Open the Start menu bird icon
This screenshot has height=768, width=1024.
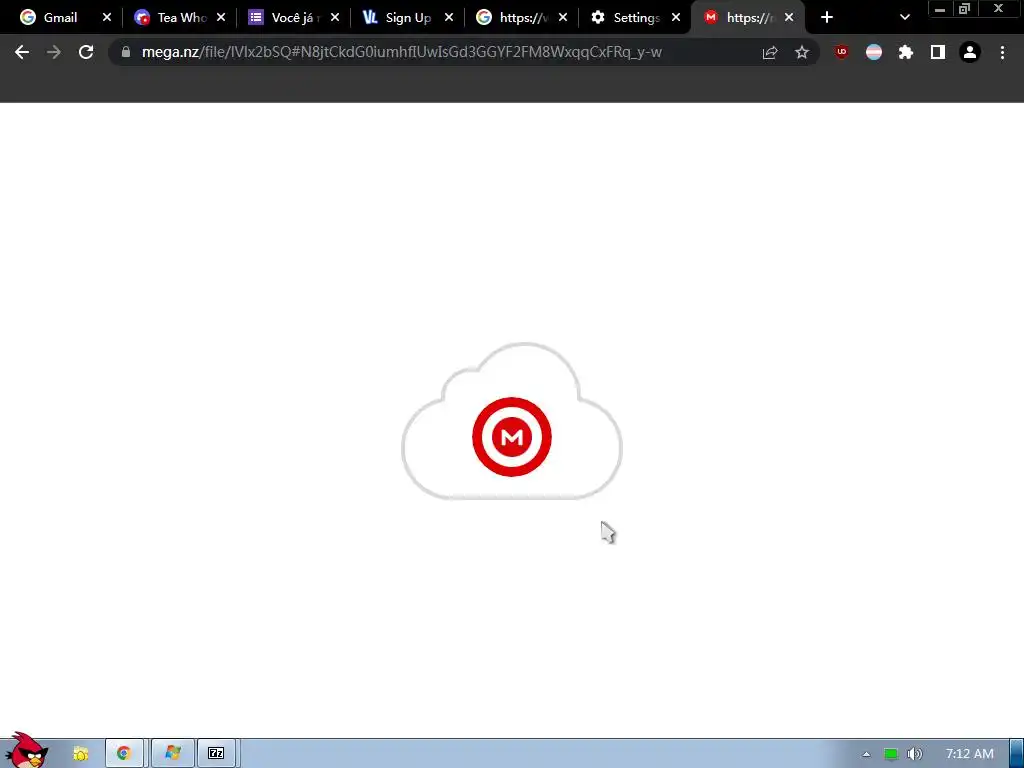pyautogui.click(x=26, y=751)
